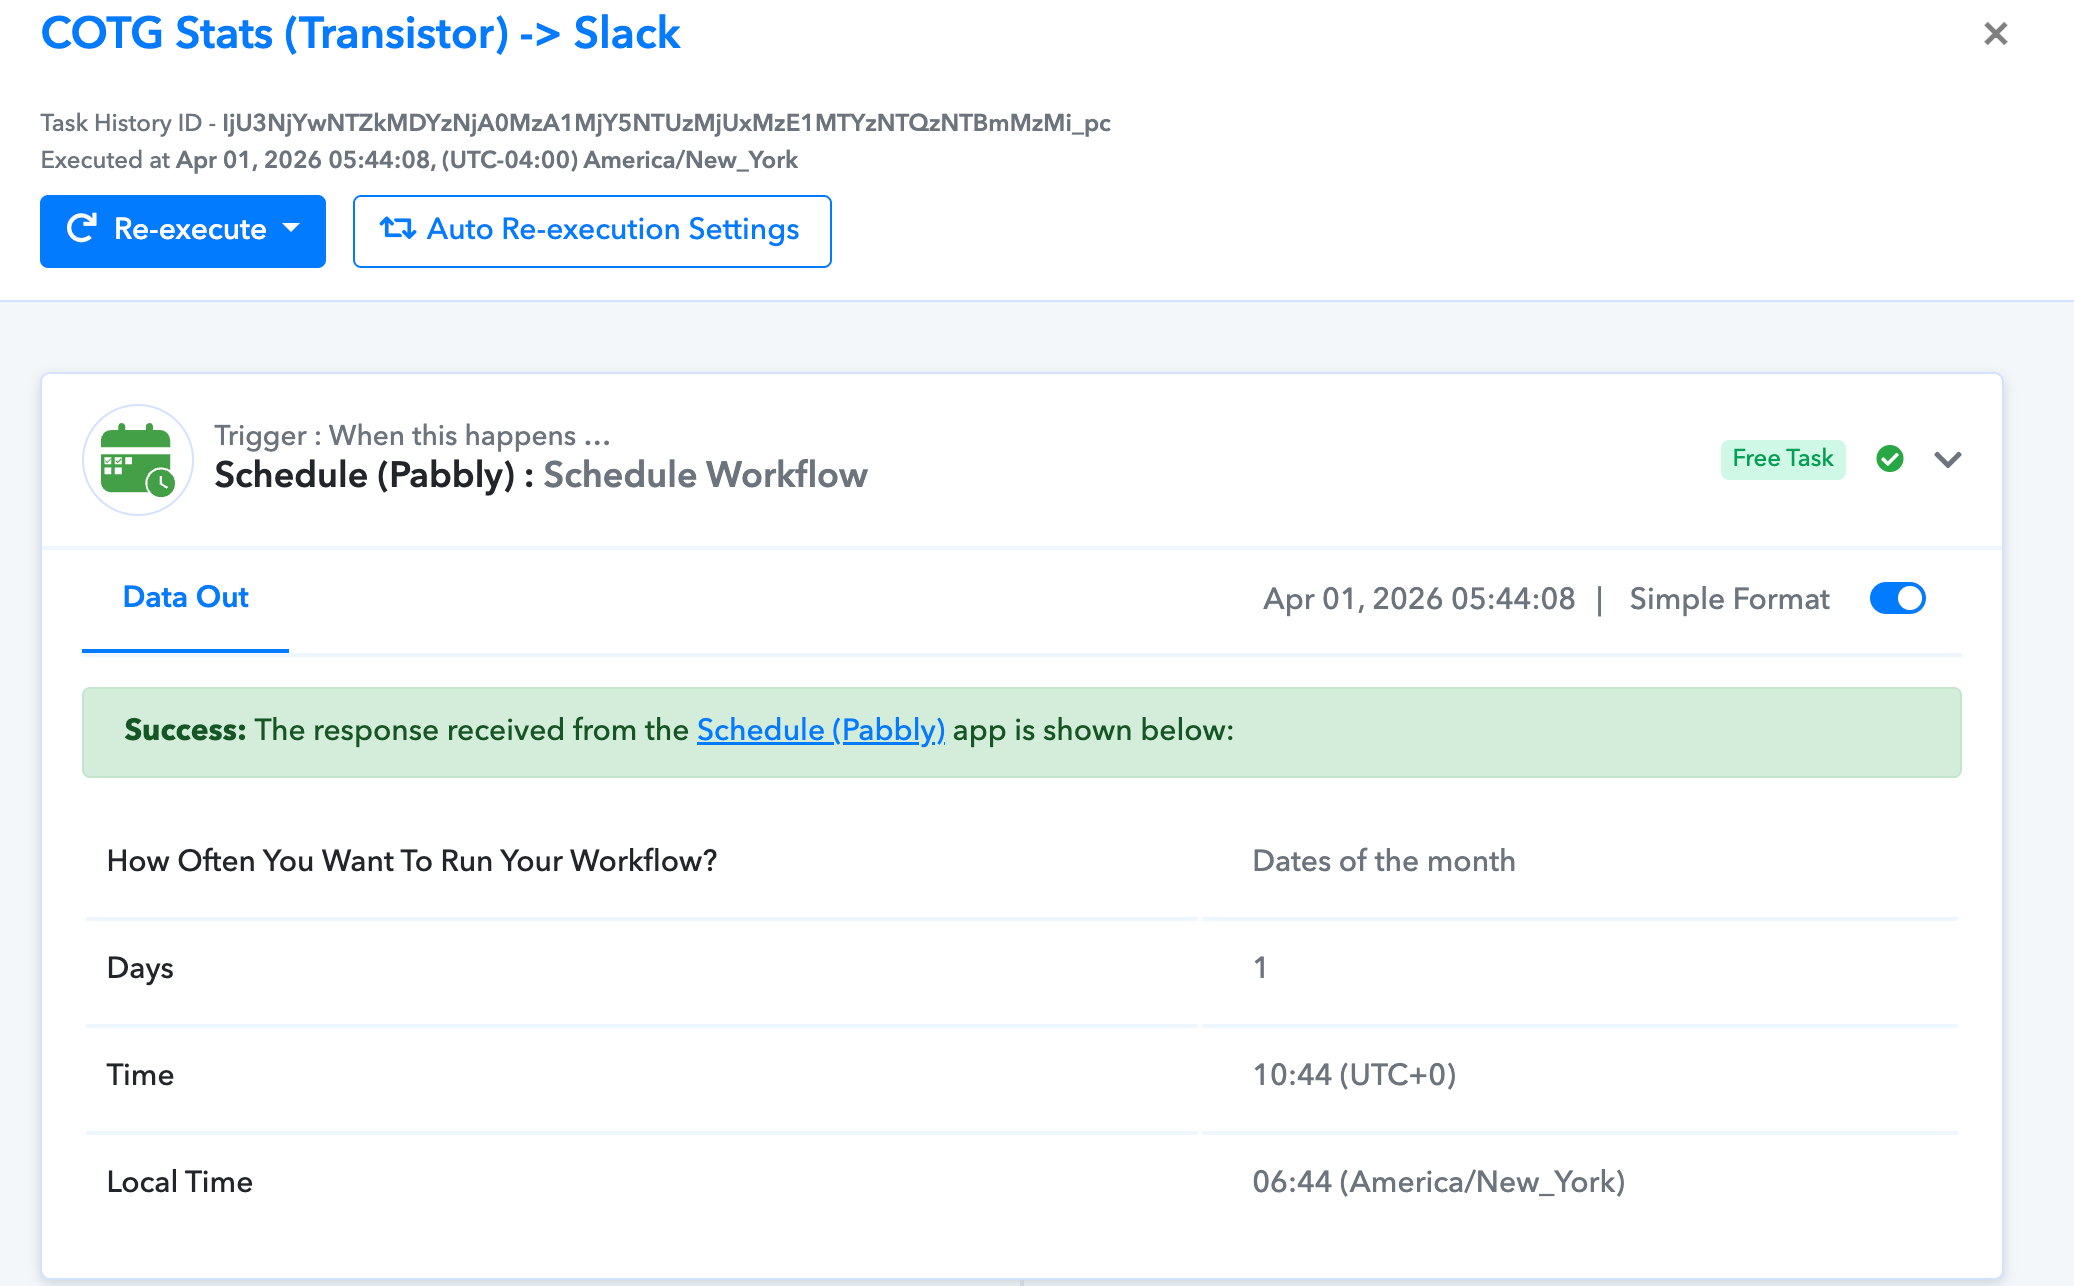The width and height of the screenshot is (2074, 1286).
Task: Click the Free Task badge
Action: (x=1783, y=459)
